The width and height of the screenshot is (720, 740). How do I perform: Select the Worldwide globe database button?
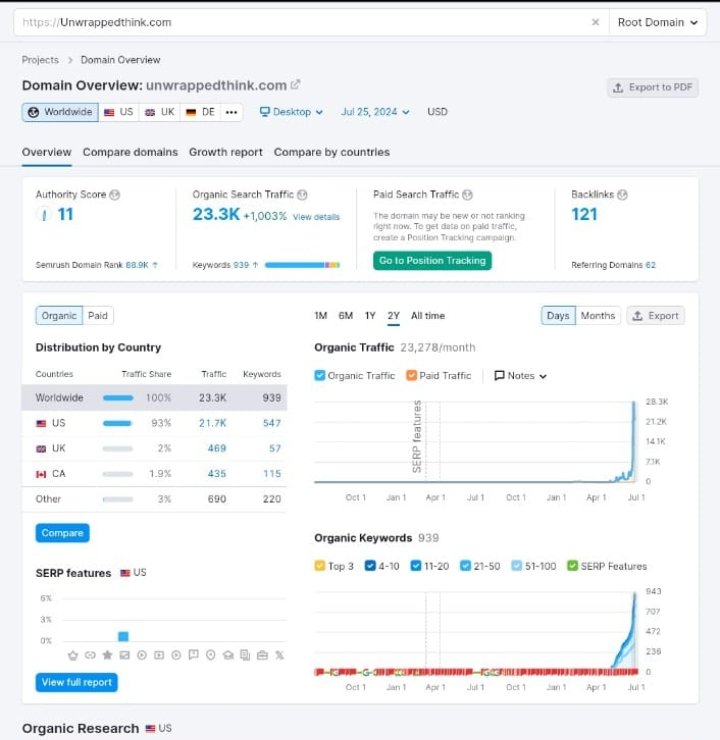coord(60,112)
